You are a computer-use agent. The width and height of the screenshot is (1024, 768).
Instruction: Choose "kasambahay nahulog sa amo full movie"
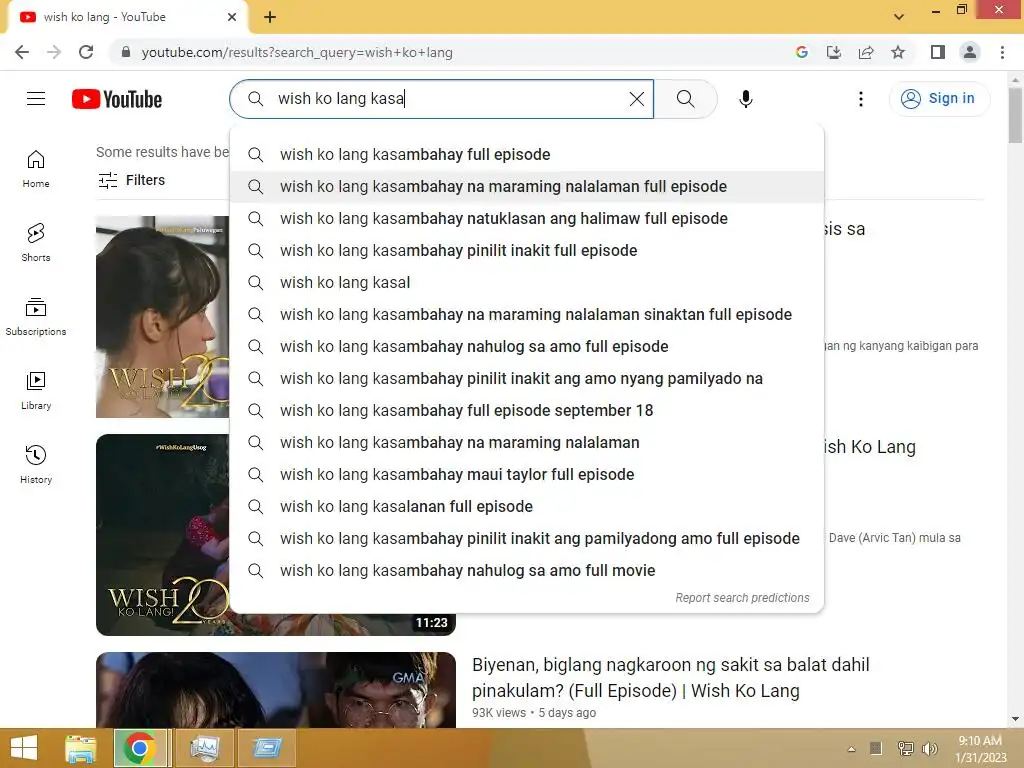[527, 571]
